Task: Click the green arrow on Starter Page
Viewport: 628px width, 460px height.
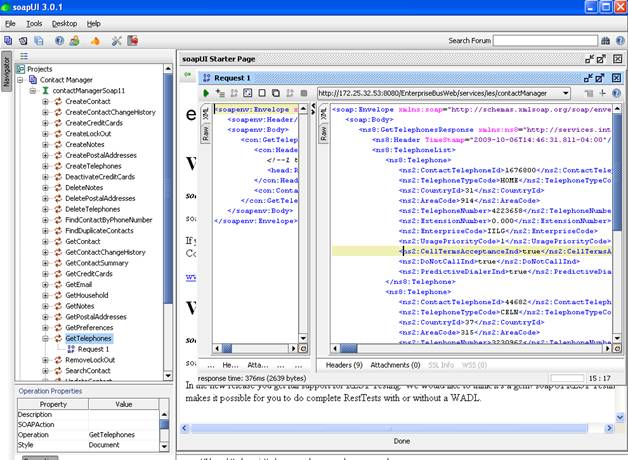Action: pos(187,74)
